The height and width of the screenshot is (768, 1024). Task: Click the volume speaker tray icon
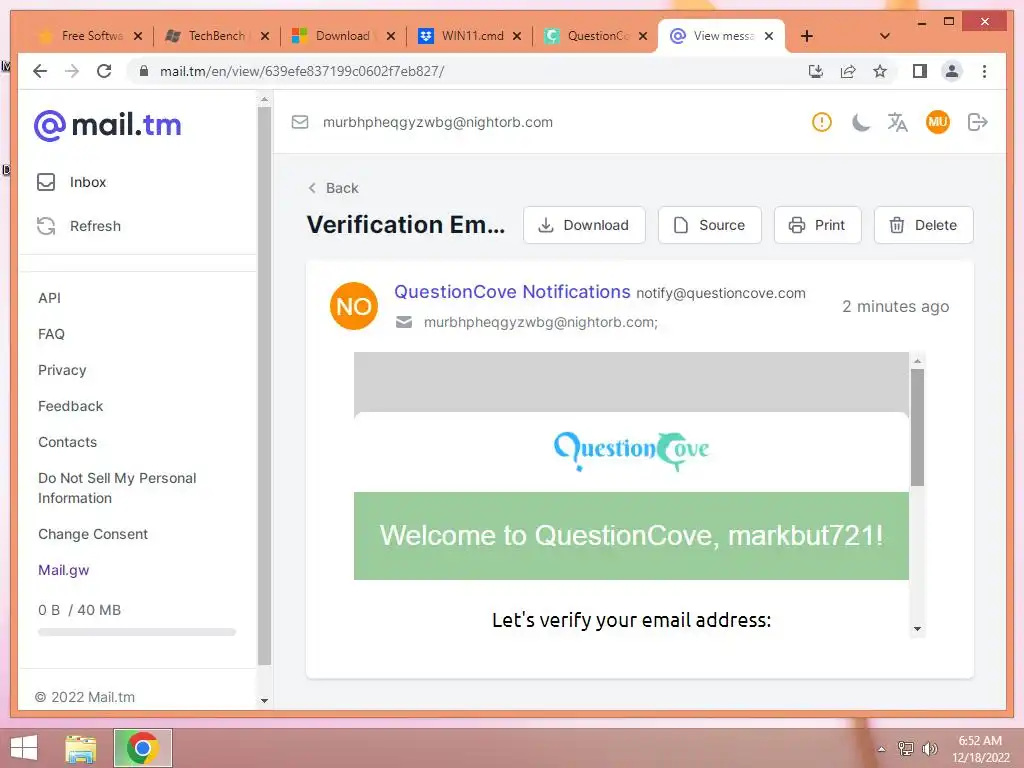[x=930, y=749]
